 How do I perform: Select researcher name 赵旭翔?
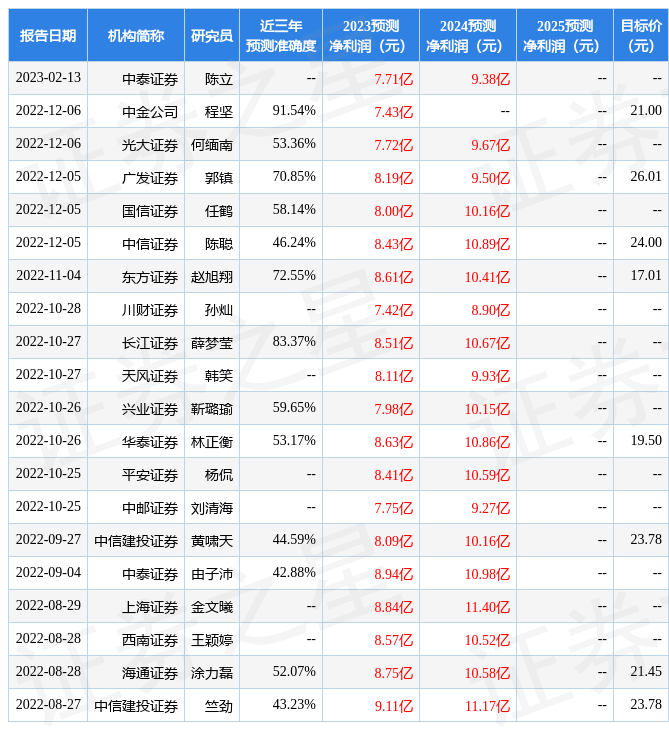212,277
